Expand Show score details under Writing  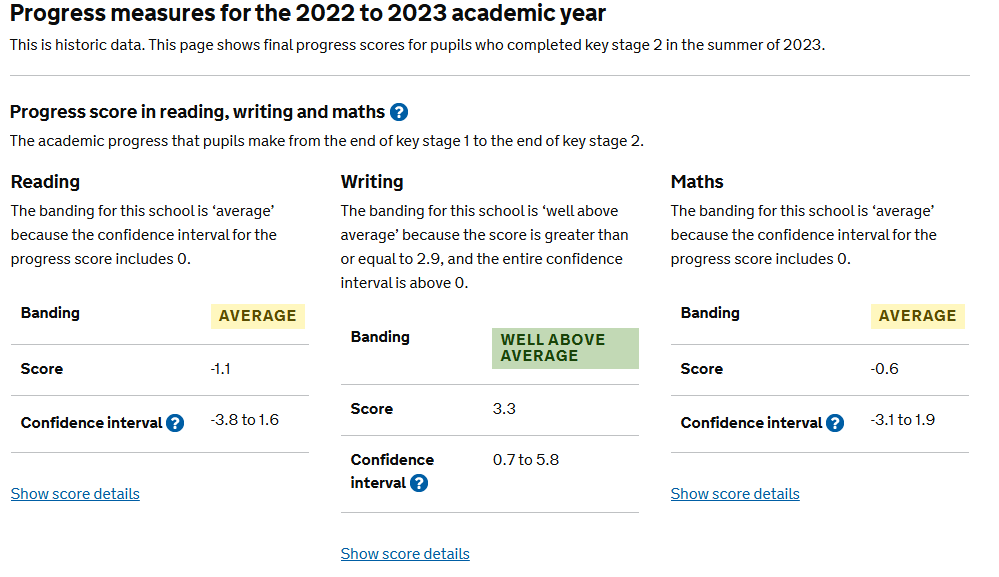point(405,553)
